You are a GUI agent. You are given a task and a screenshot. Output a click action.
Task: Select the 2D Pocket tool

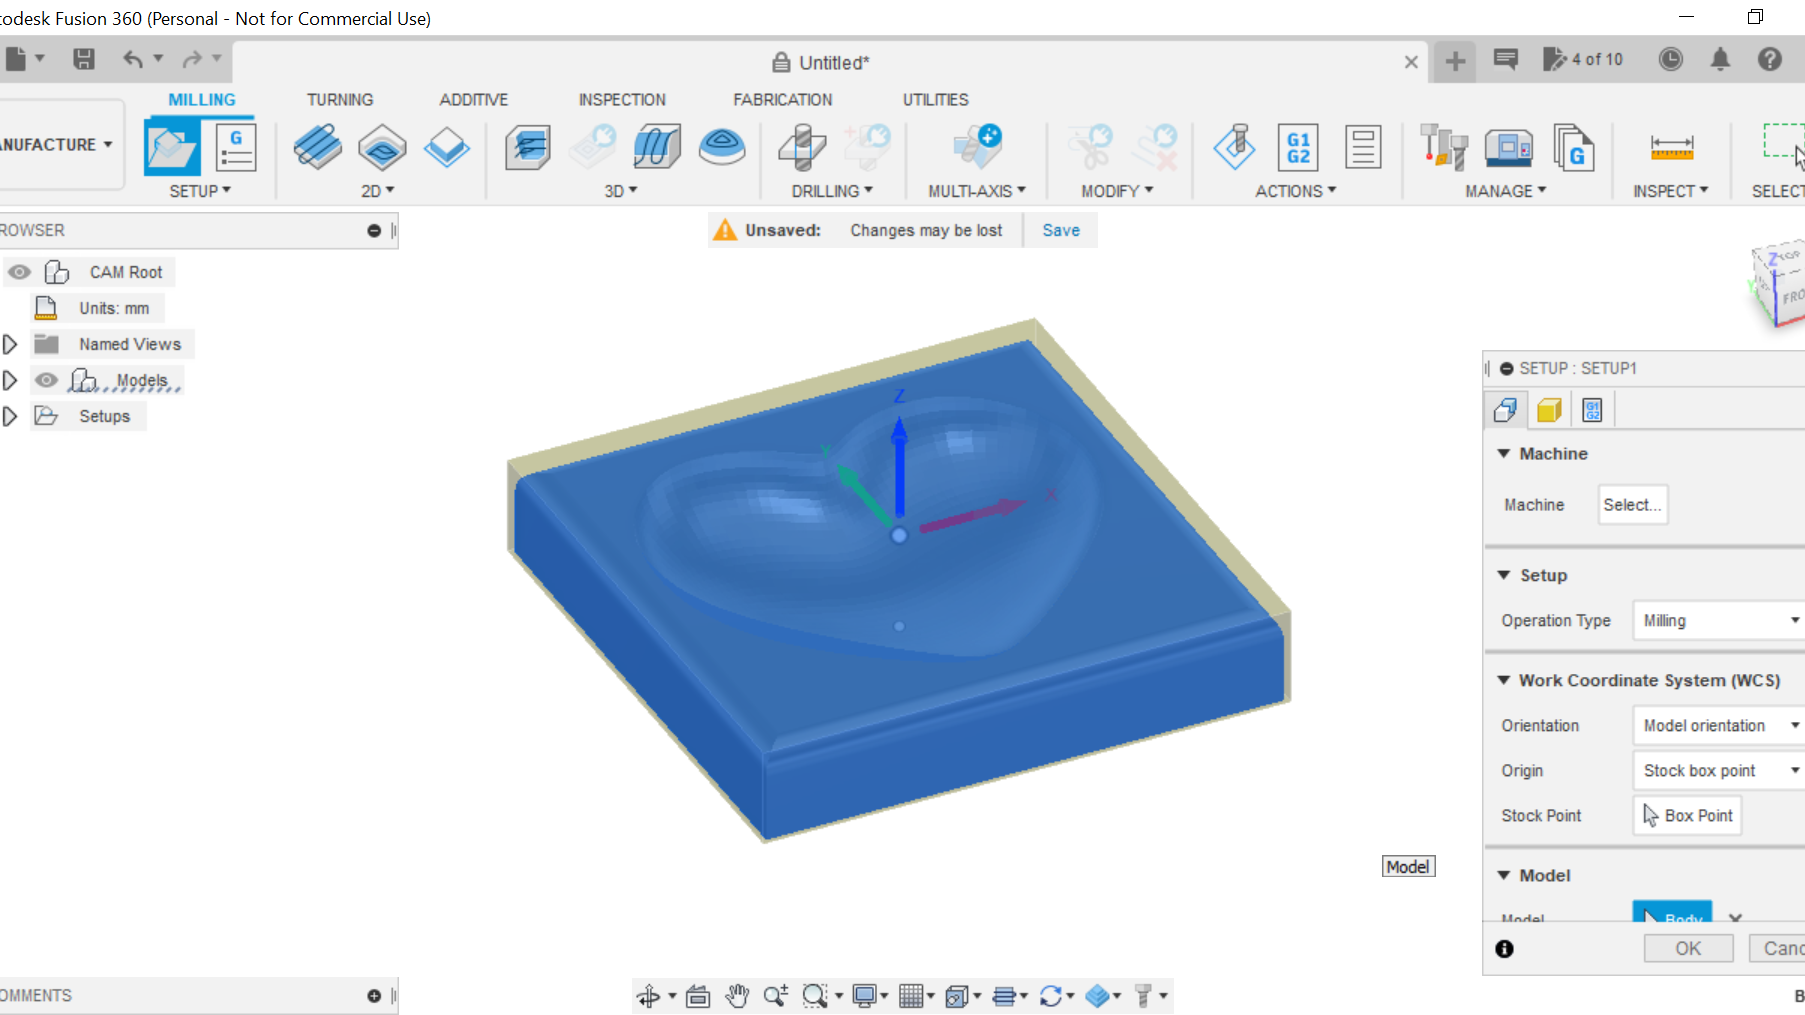click(x=382, y=147)
